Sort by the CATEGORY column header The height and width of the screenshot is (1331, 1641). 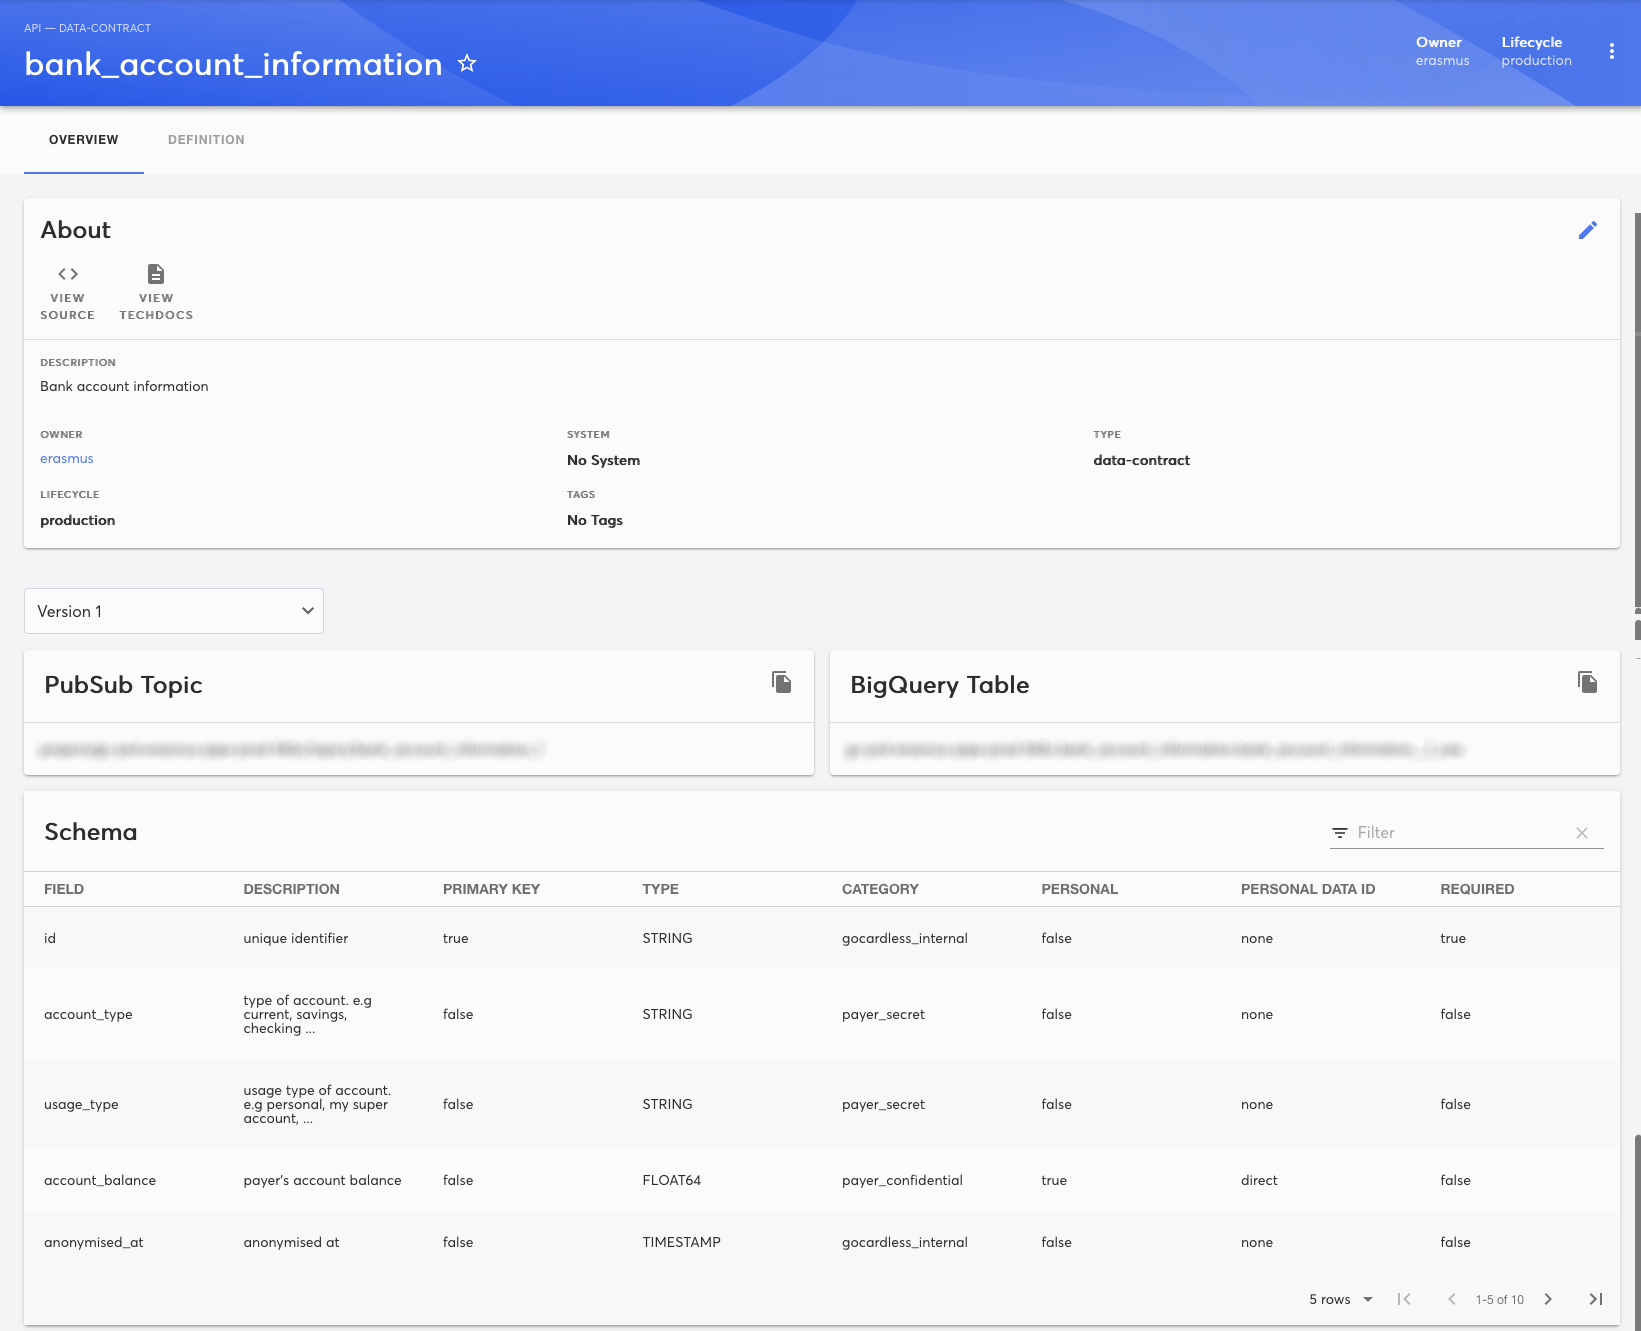click(880, 889)
